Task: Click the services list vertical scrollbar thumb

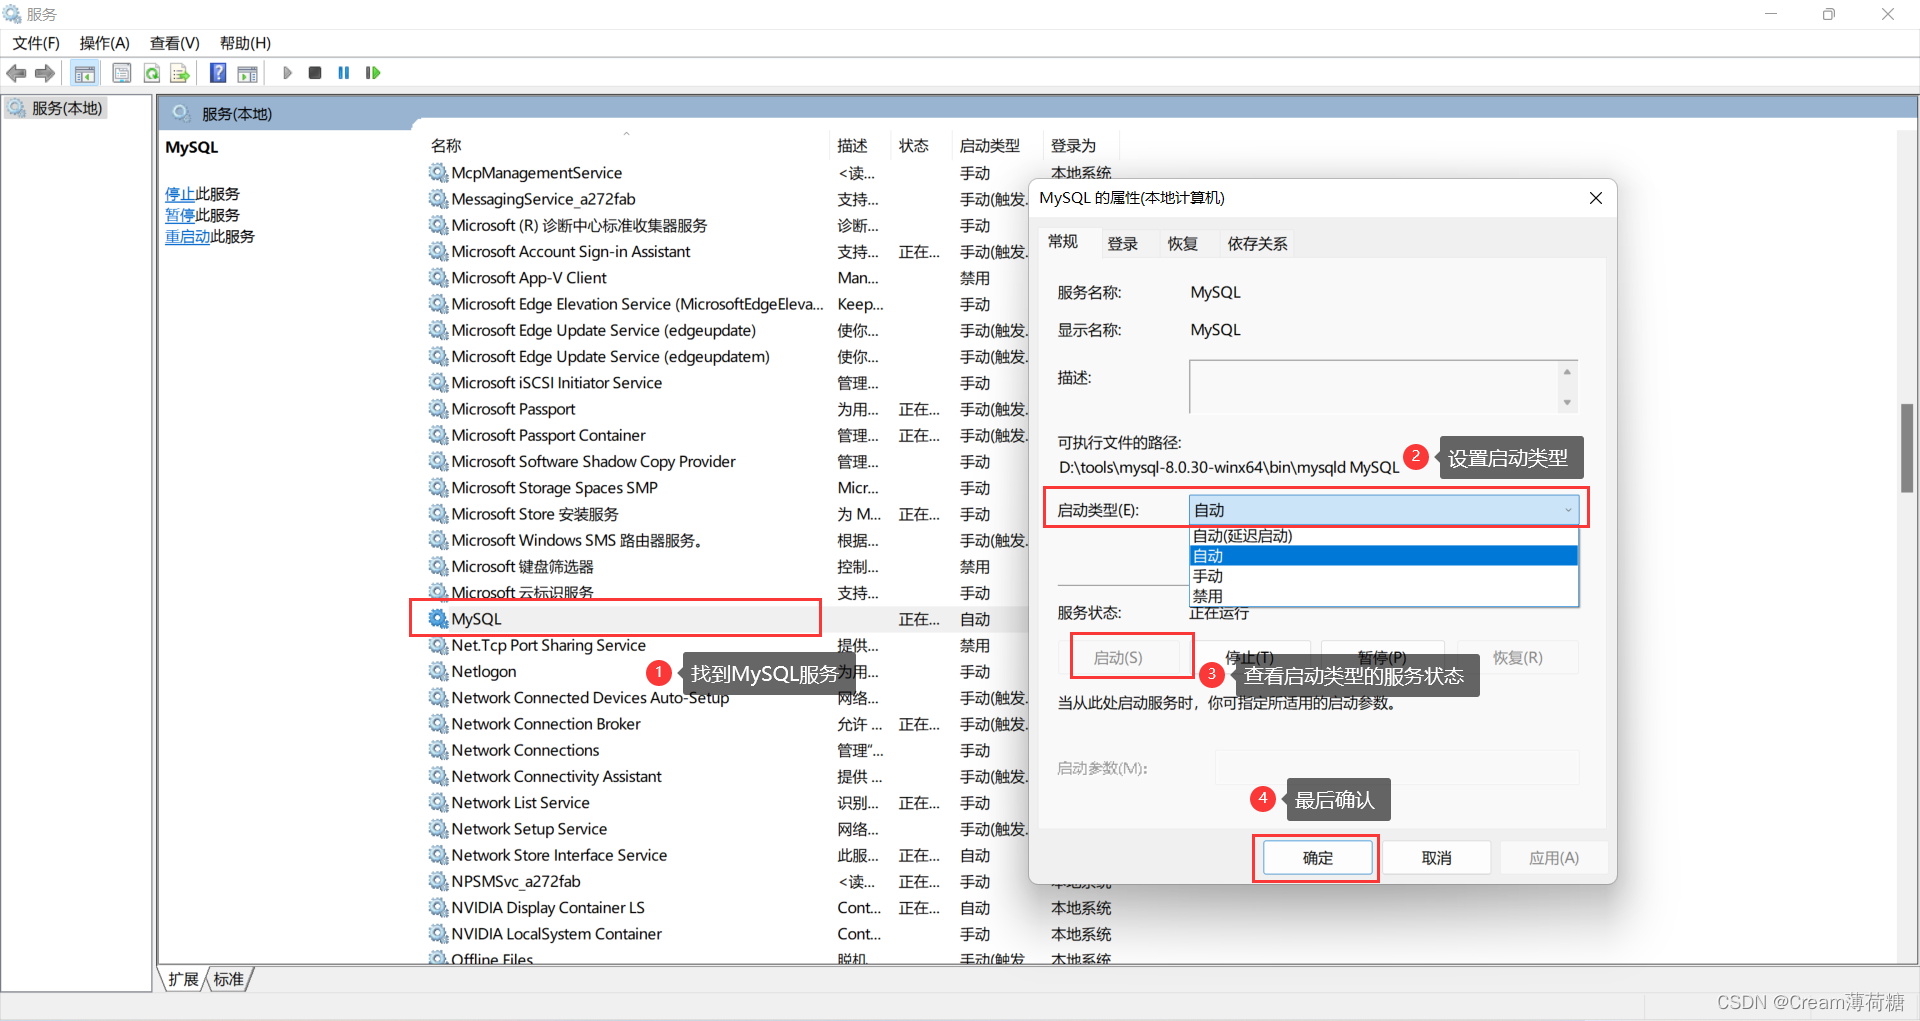Action: pyautogui.click(x=1907, y=447)
